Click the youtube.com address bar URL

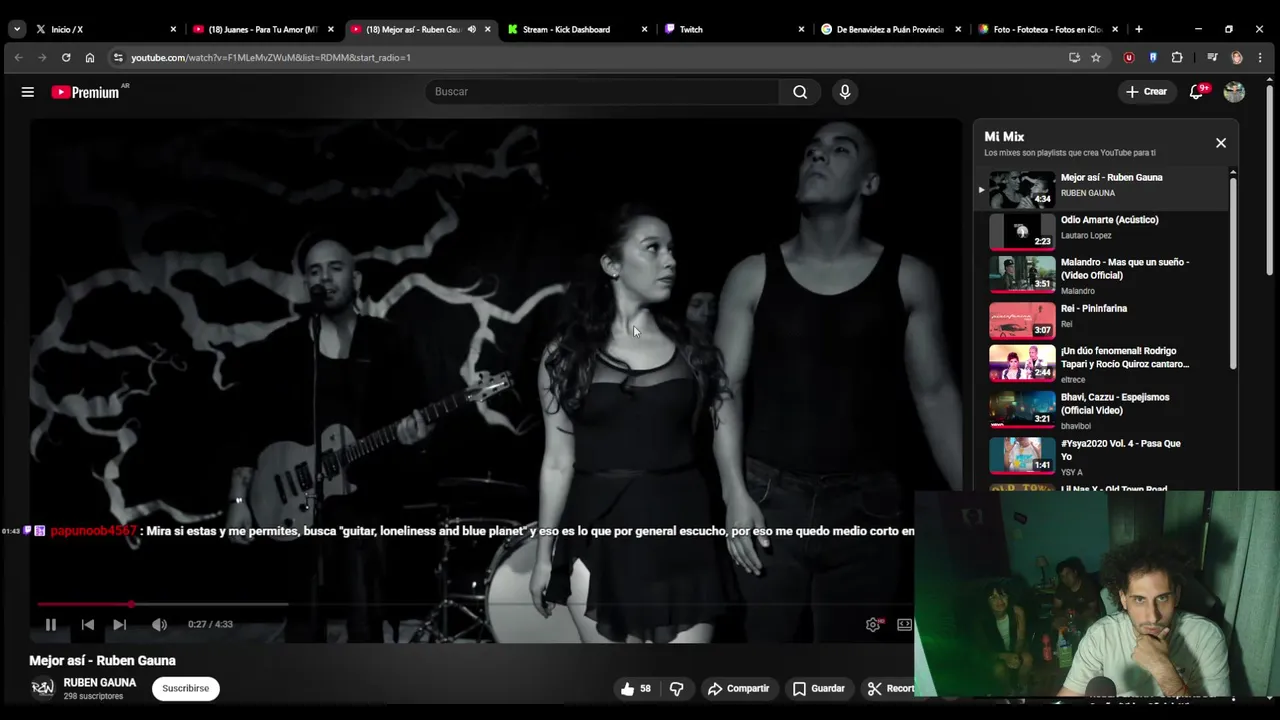click(x=270, y=58)
